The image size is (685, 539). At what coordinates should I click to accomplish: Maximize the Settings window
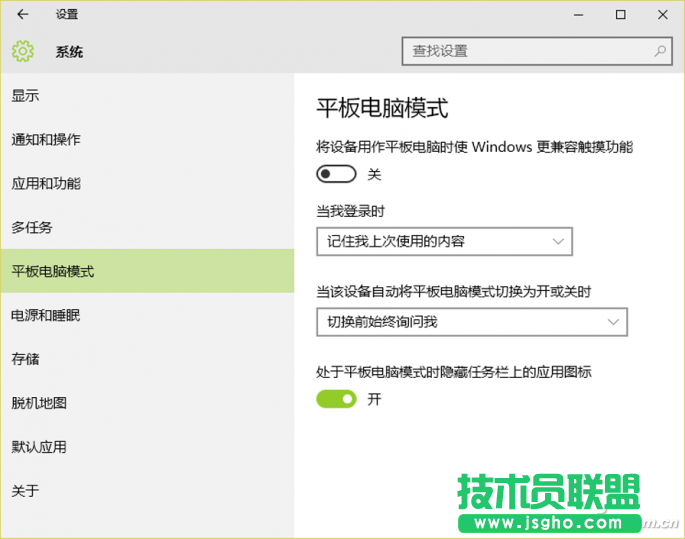620,15
